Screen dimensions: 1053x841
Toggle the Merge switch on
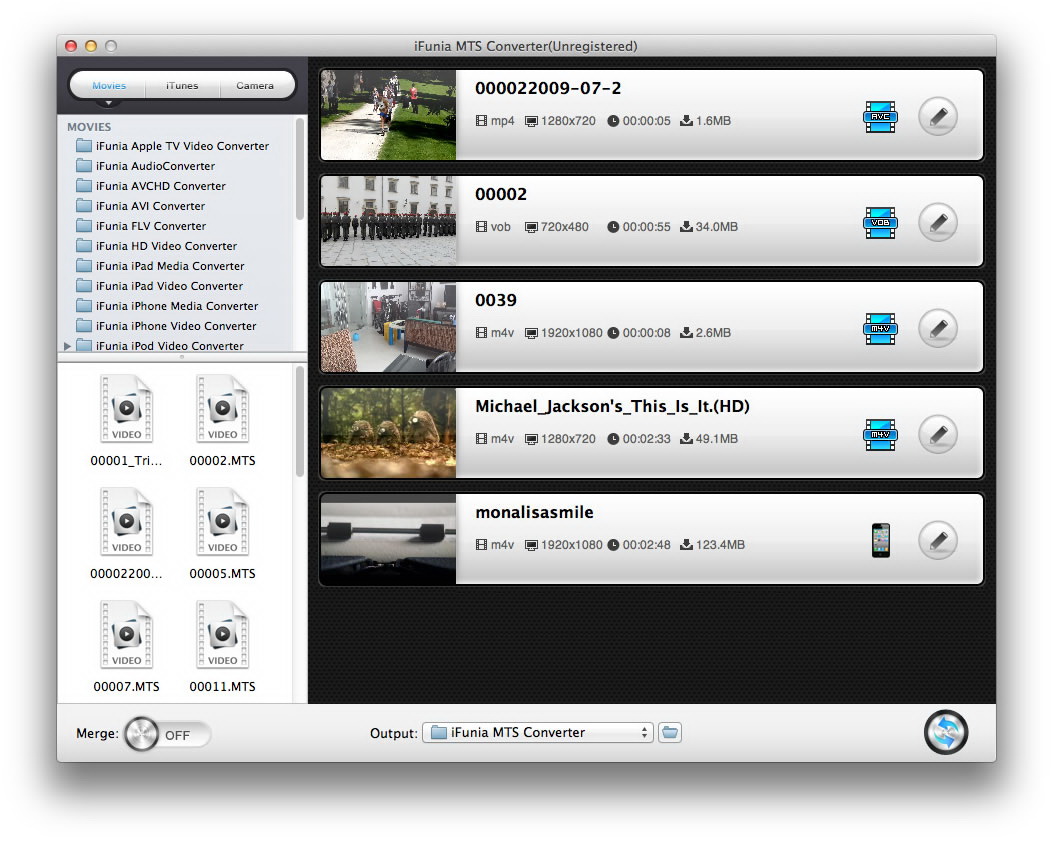(x=167, y=734)
